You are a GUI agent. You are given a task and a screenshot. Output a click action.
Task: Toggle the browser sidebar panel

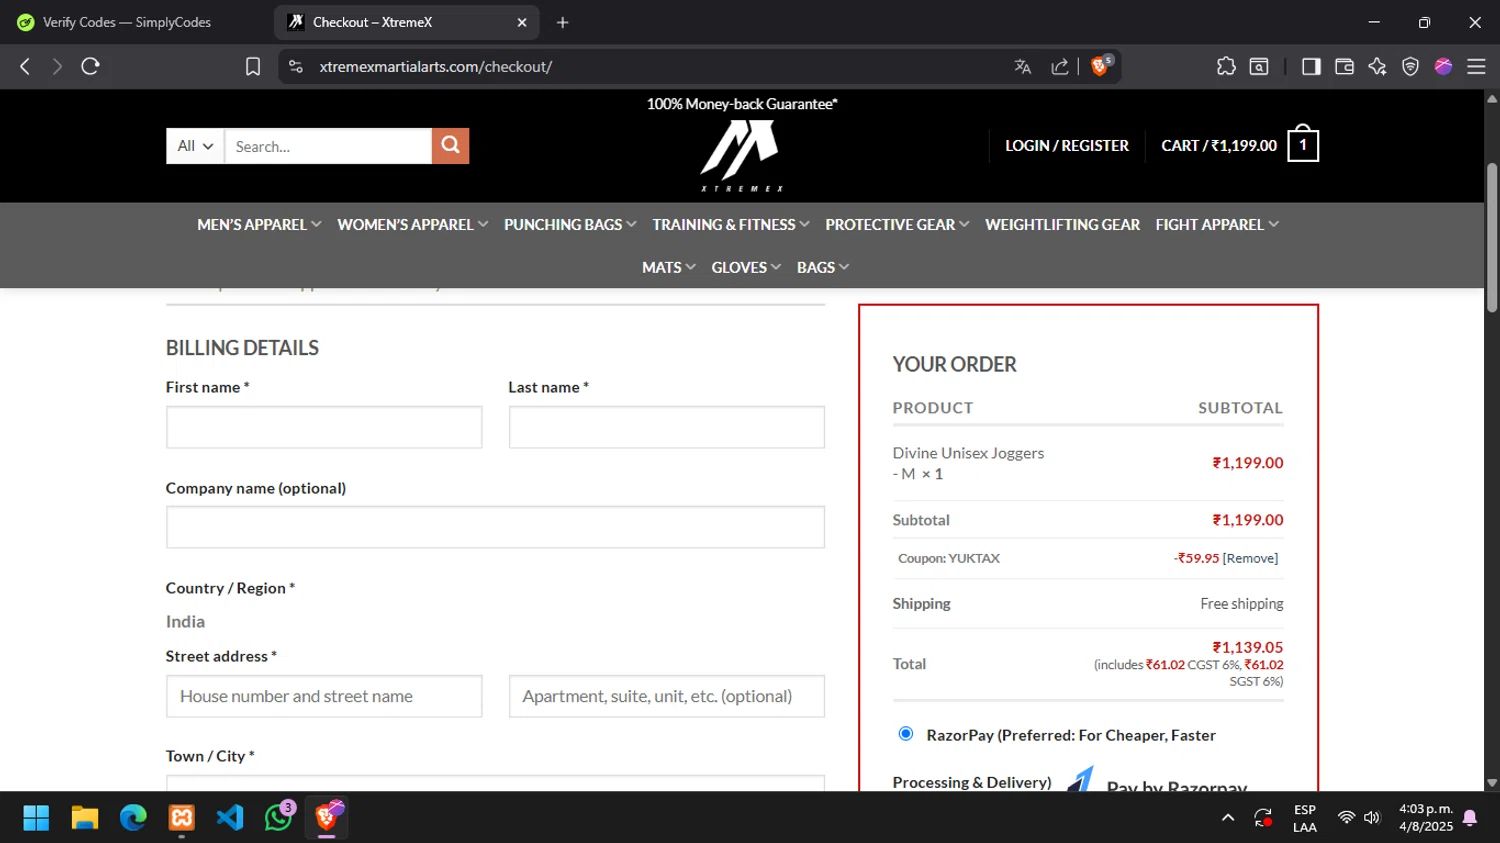pos(1311,66)
